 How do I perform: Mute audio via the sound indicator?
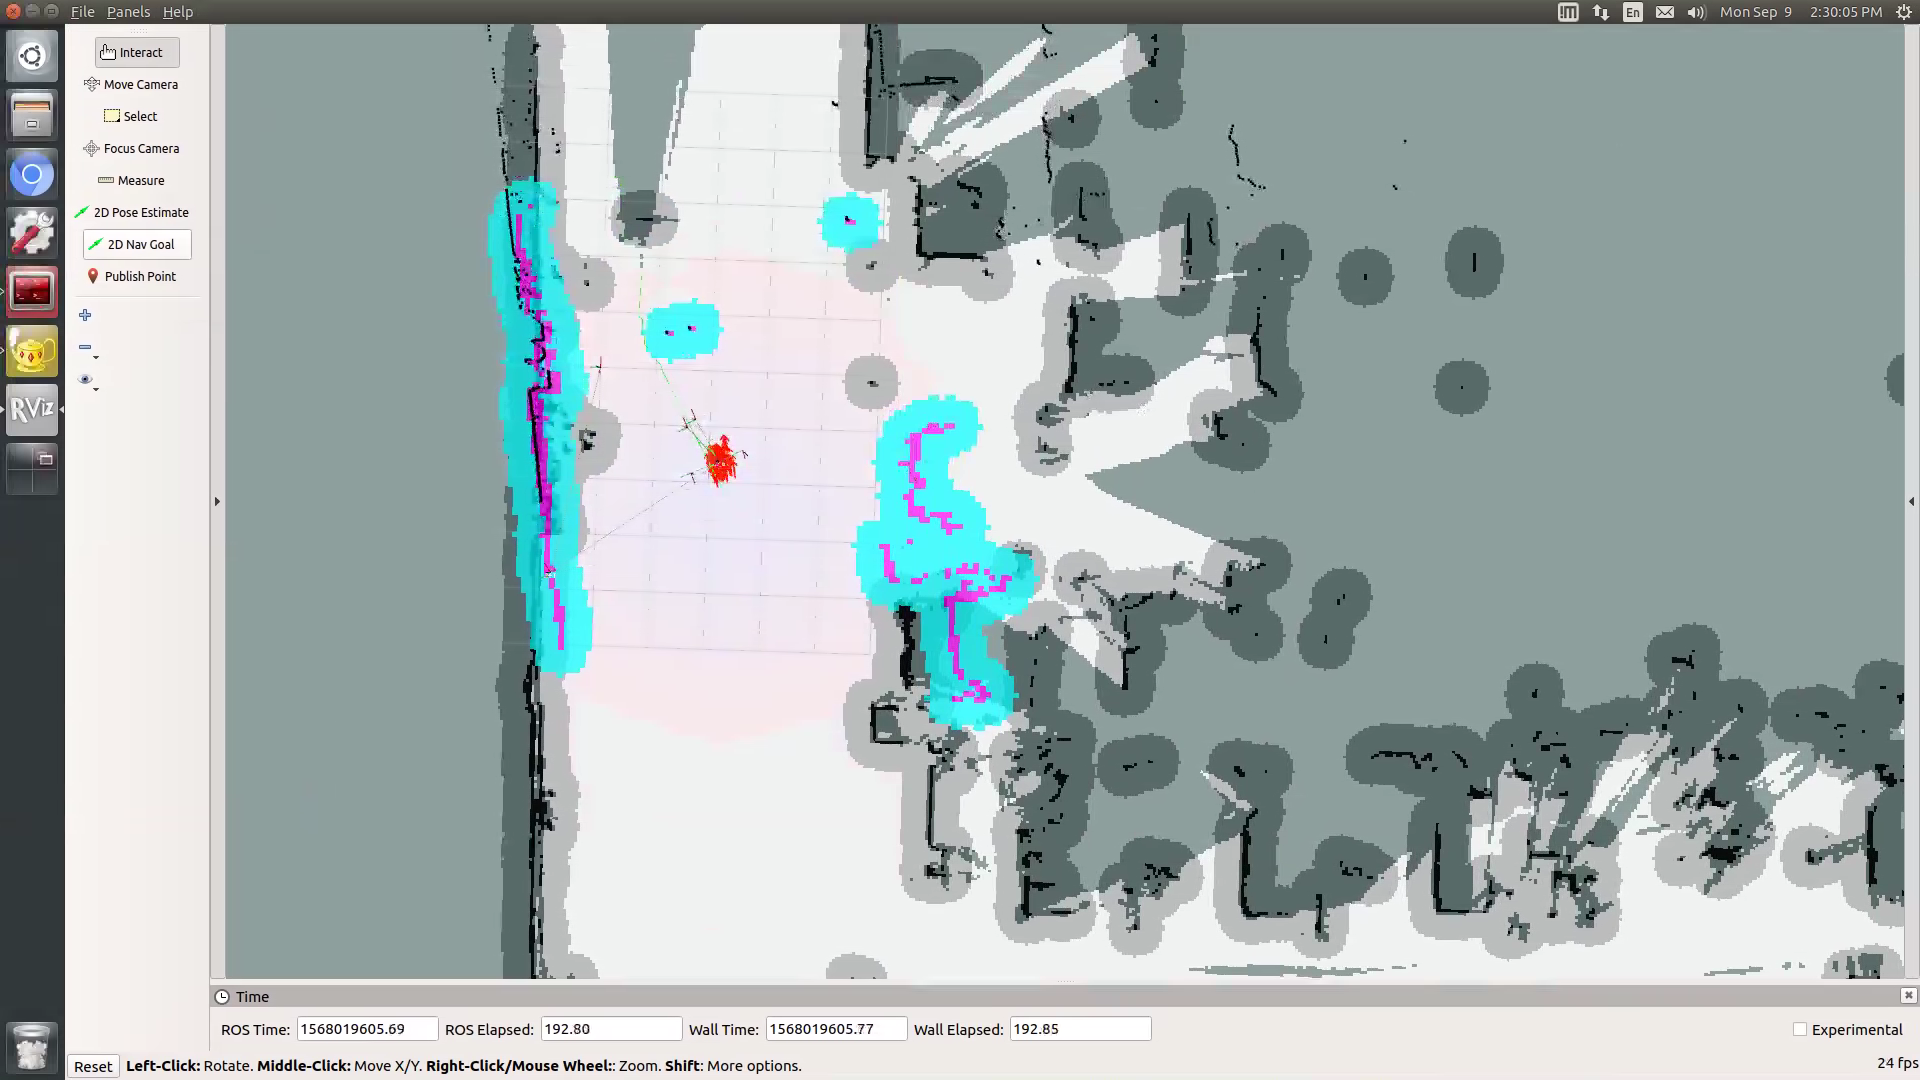1694,12
